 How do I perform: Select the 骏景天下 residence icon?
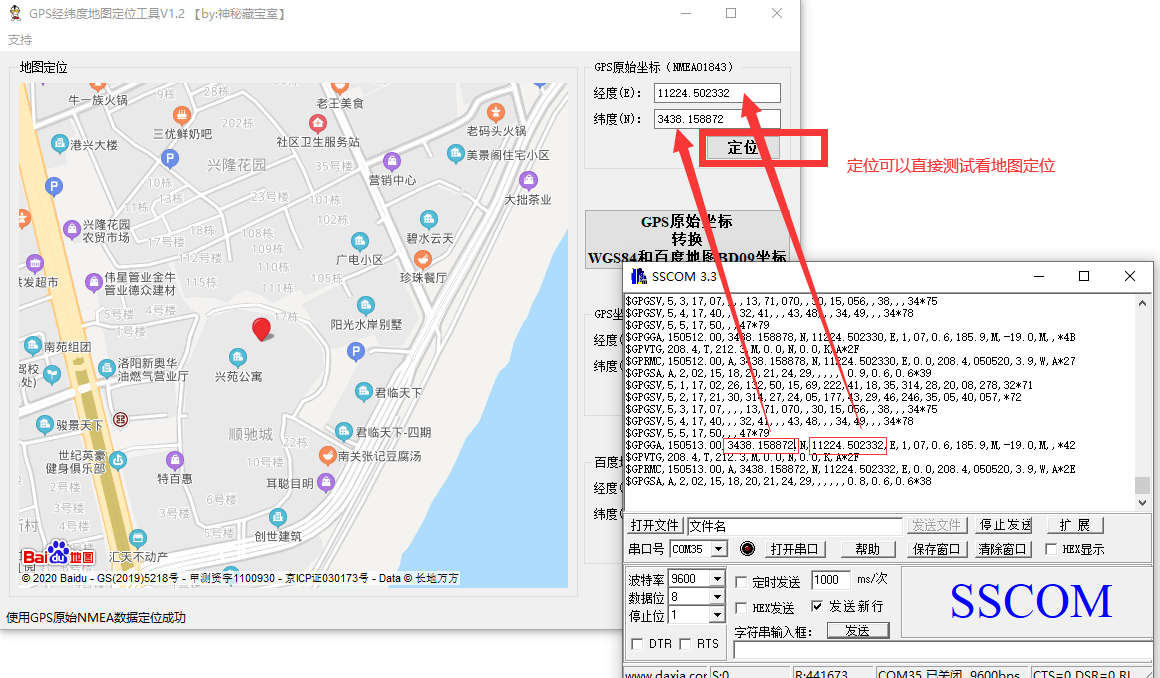[x=44, y=425]
